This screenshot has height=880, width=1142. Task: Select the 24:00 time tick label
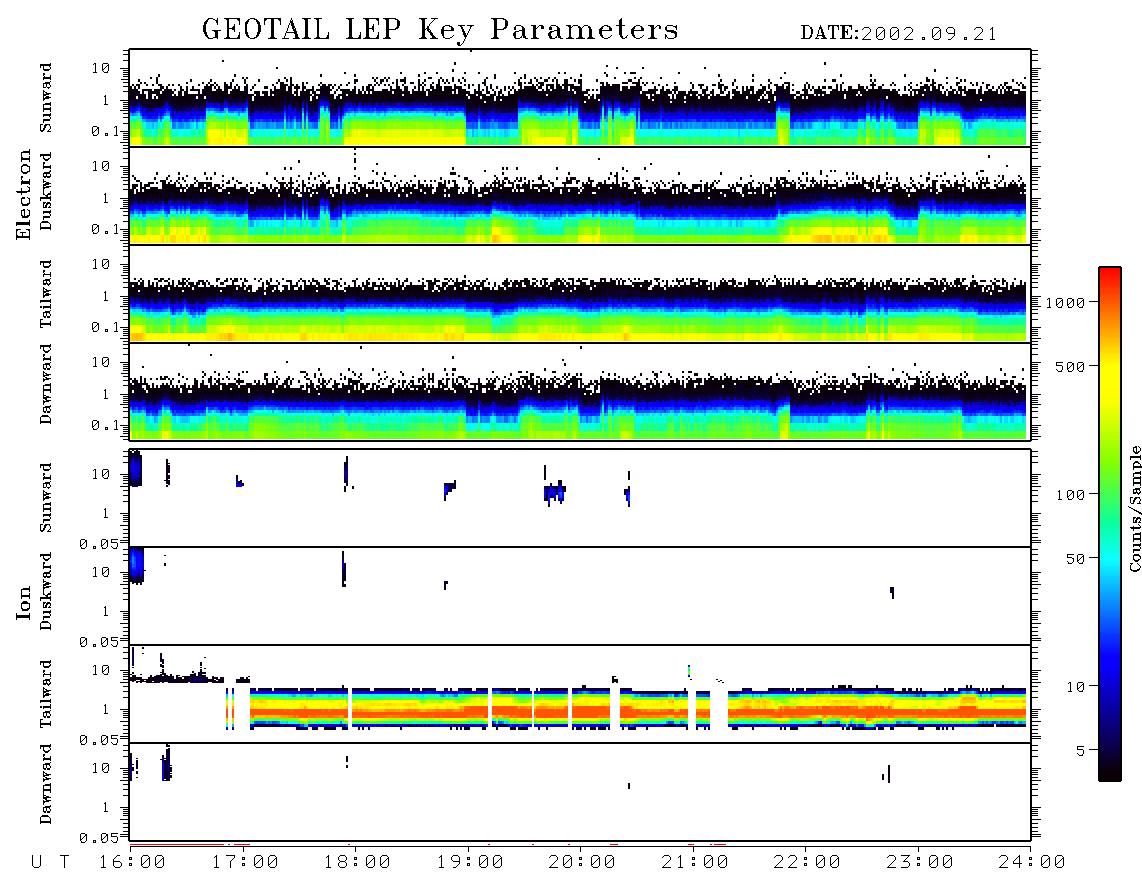tap(1032, 863)
